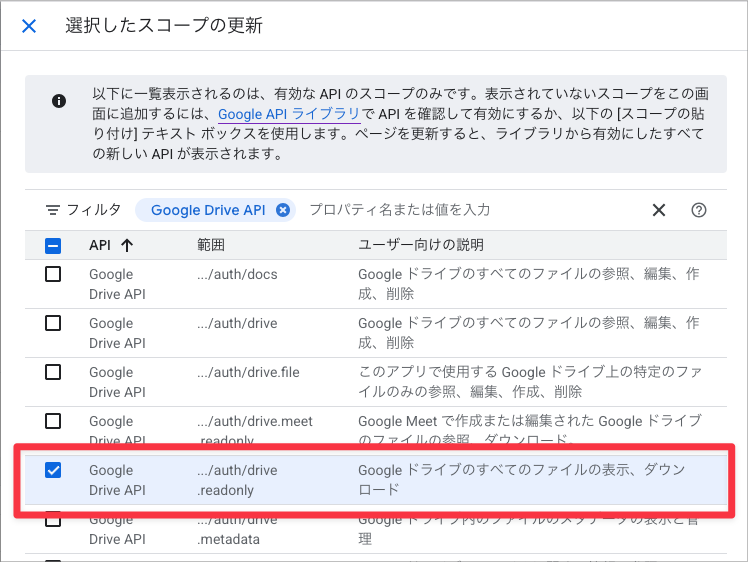Check the drive.metadata scope checkbox
The height and width of the screenshot is (562, 748).
53,519
